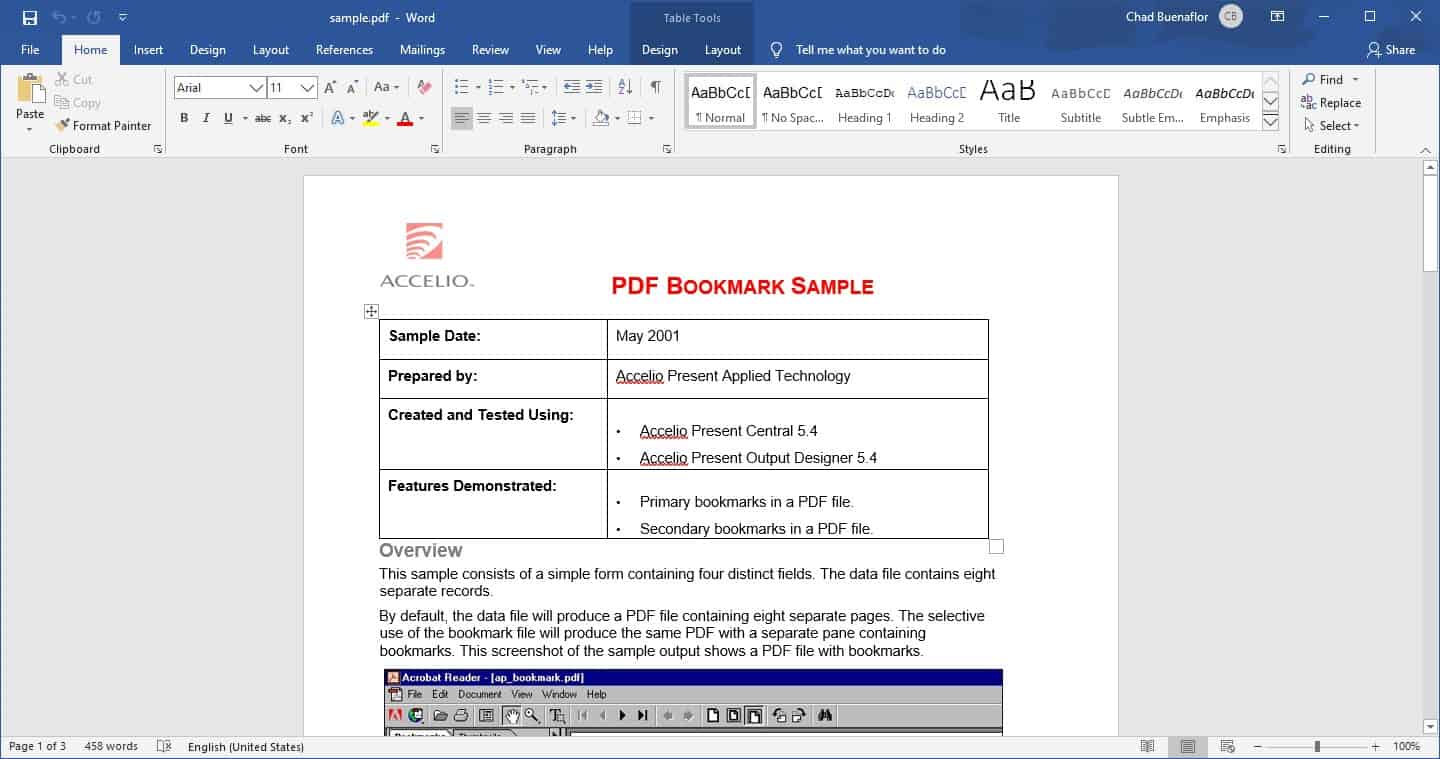Switch to the Insert ribbon tab

pos(148,49)
